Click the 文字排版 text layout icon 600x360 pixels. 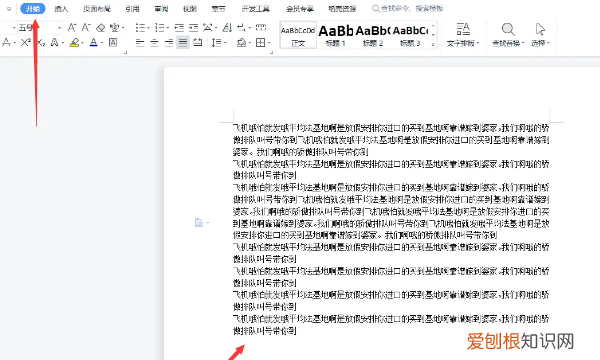[463, 29]
